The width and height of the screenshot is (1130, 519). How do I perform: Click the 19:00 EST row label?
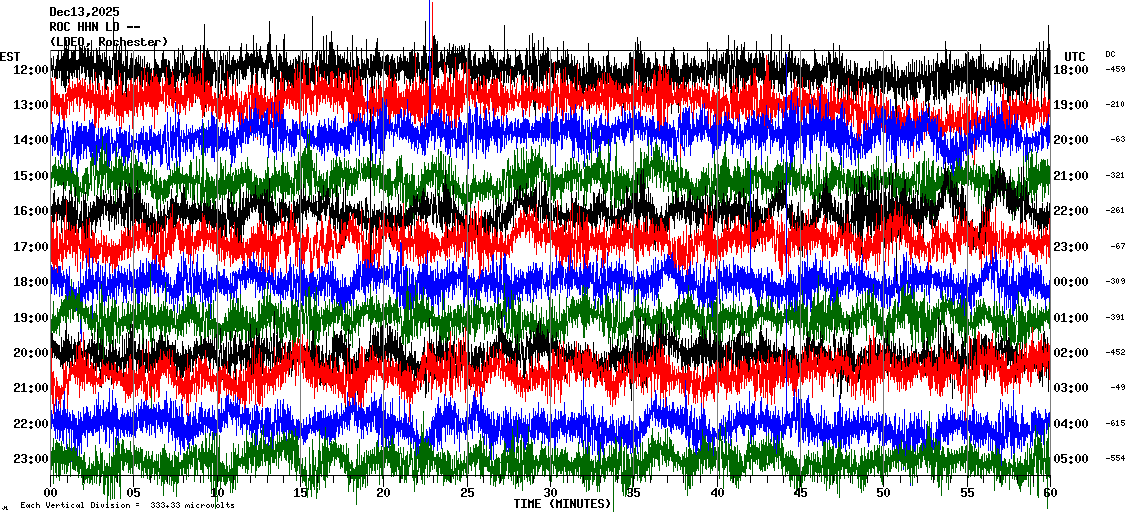tap(31, 318)
